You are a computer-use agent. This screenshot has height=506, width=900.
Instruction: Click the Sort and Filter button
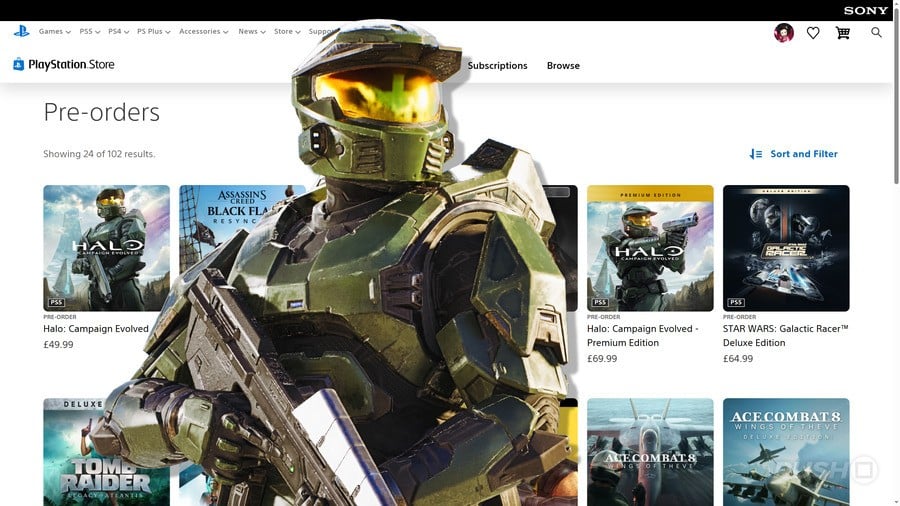(793, 154)
